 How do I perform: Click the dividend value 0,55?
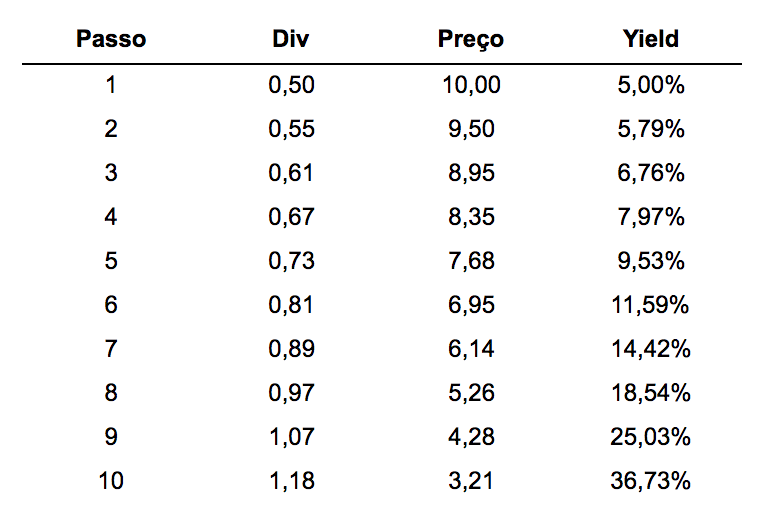(291, 129)
